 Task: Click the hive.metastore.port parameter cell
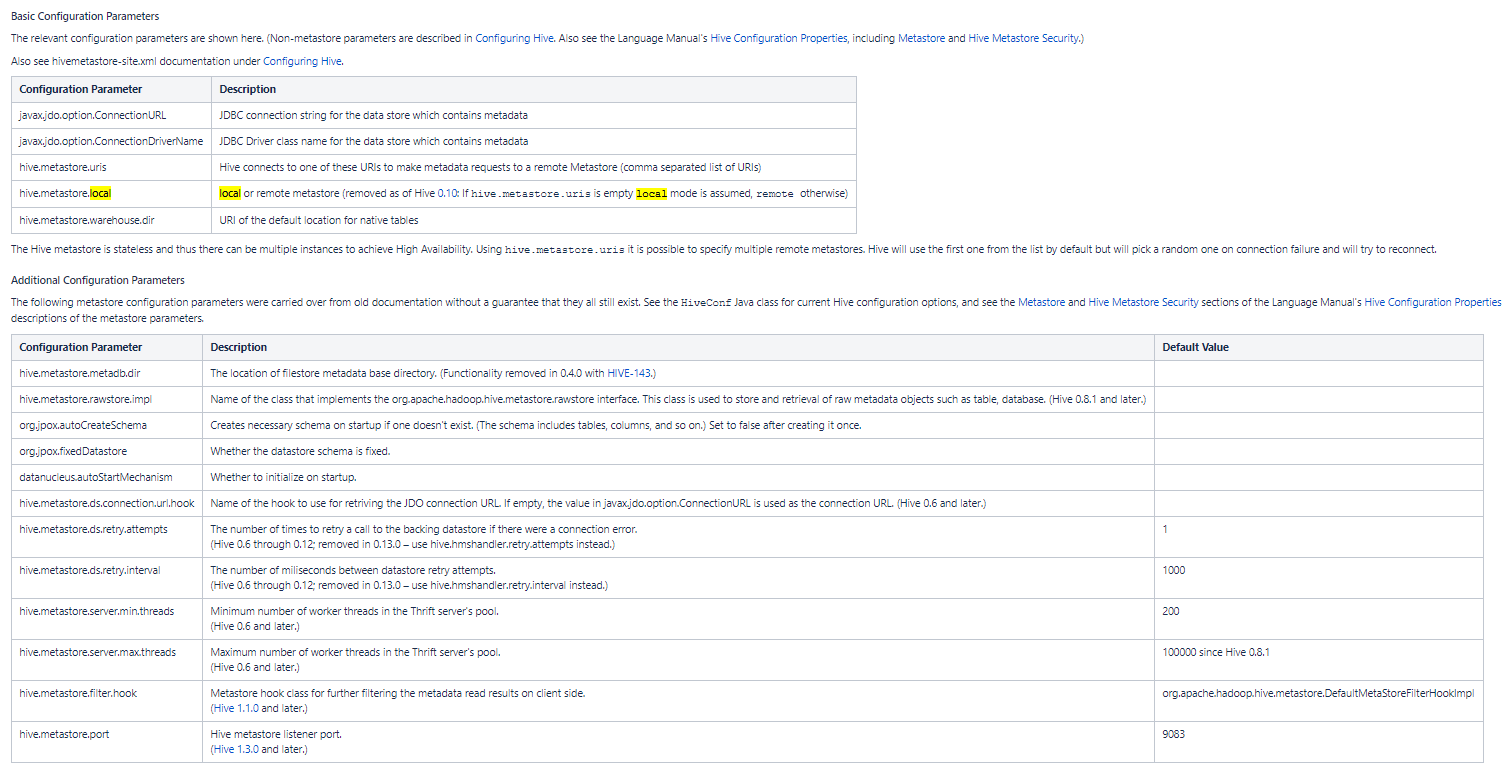[107, 741]
